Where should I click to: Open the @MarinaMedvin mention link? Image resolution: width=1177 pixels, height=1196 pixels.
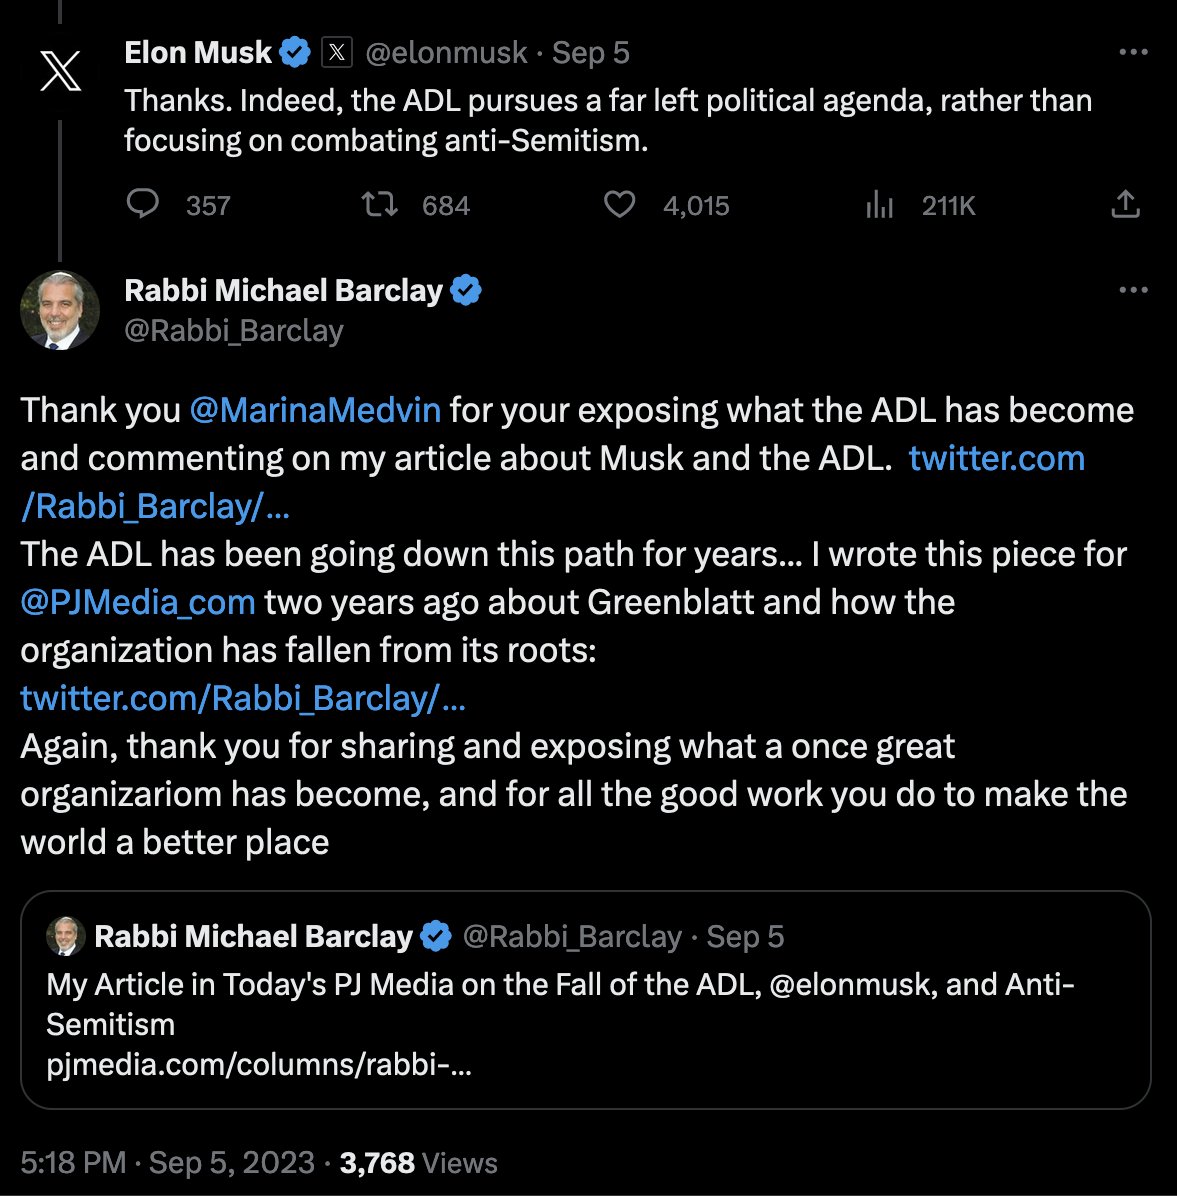pyautogui.click(x=315, y=410)
